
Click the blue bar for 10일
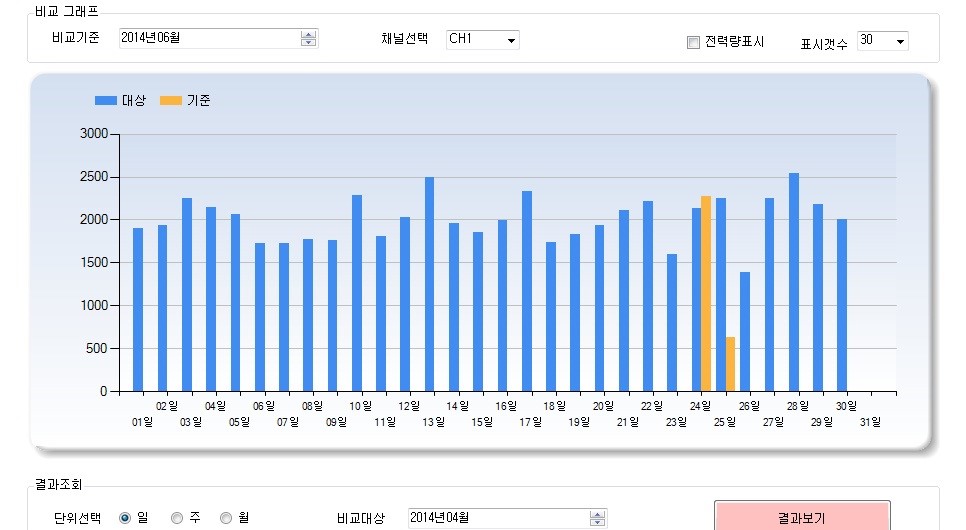pos(357,293)
